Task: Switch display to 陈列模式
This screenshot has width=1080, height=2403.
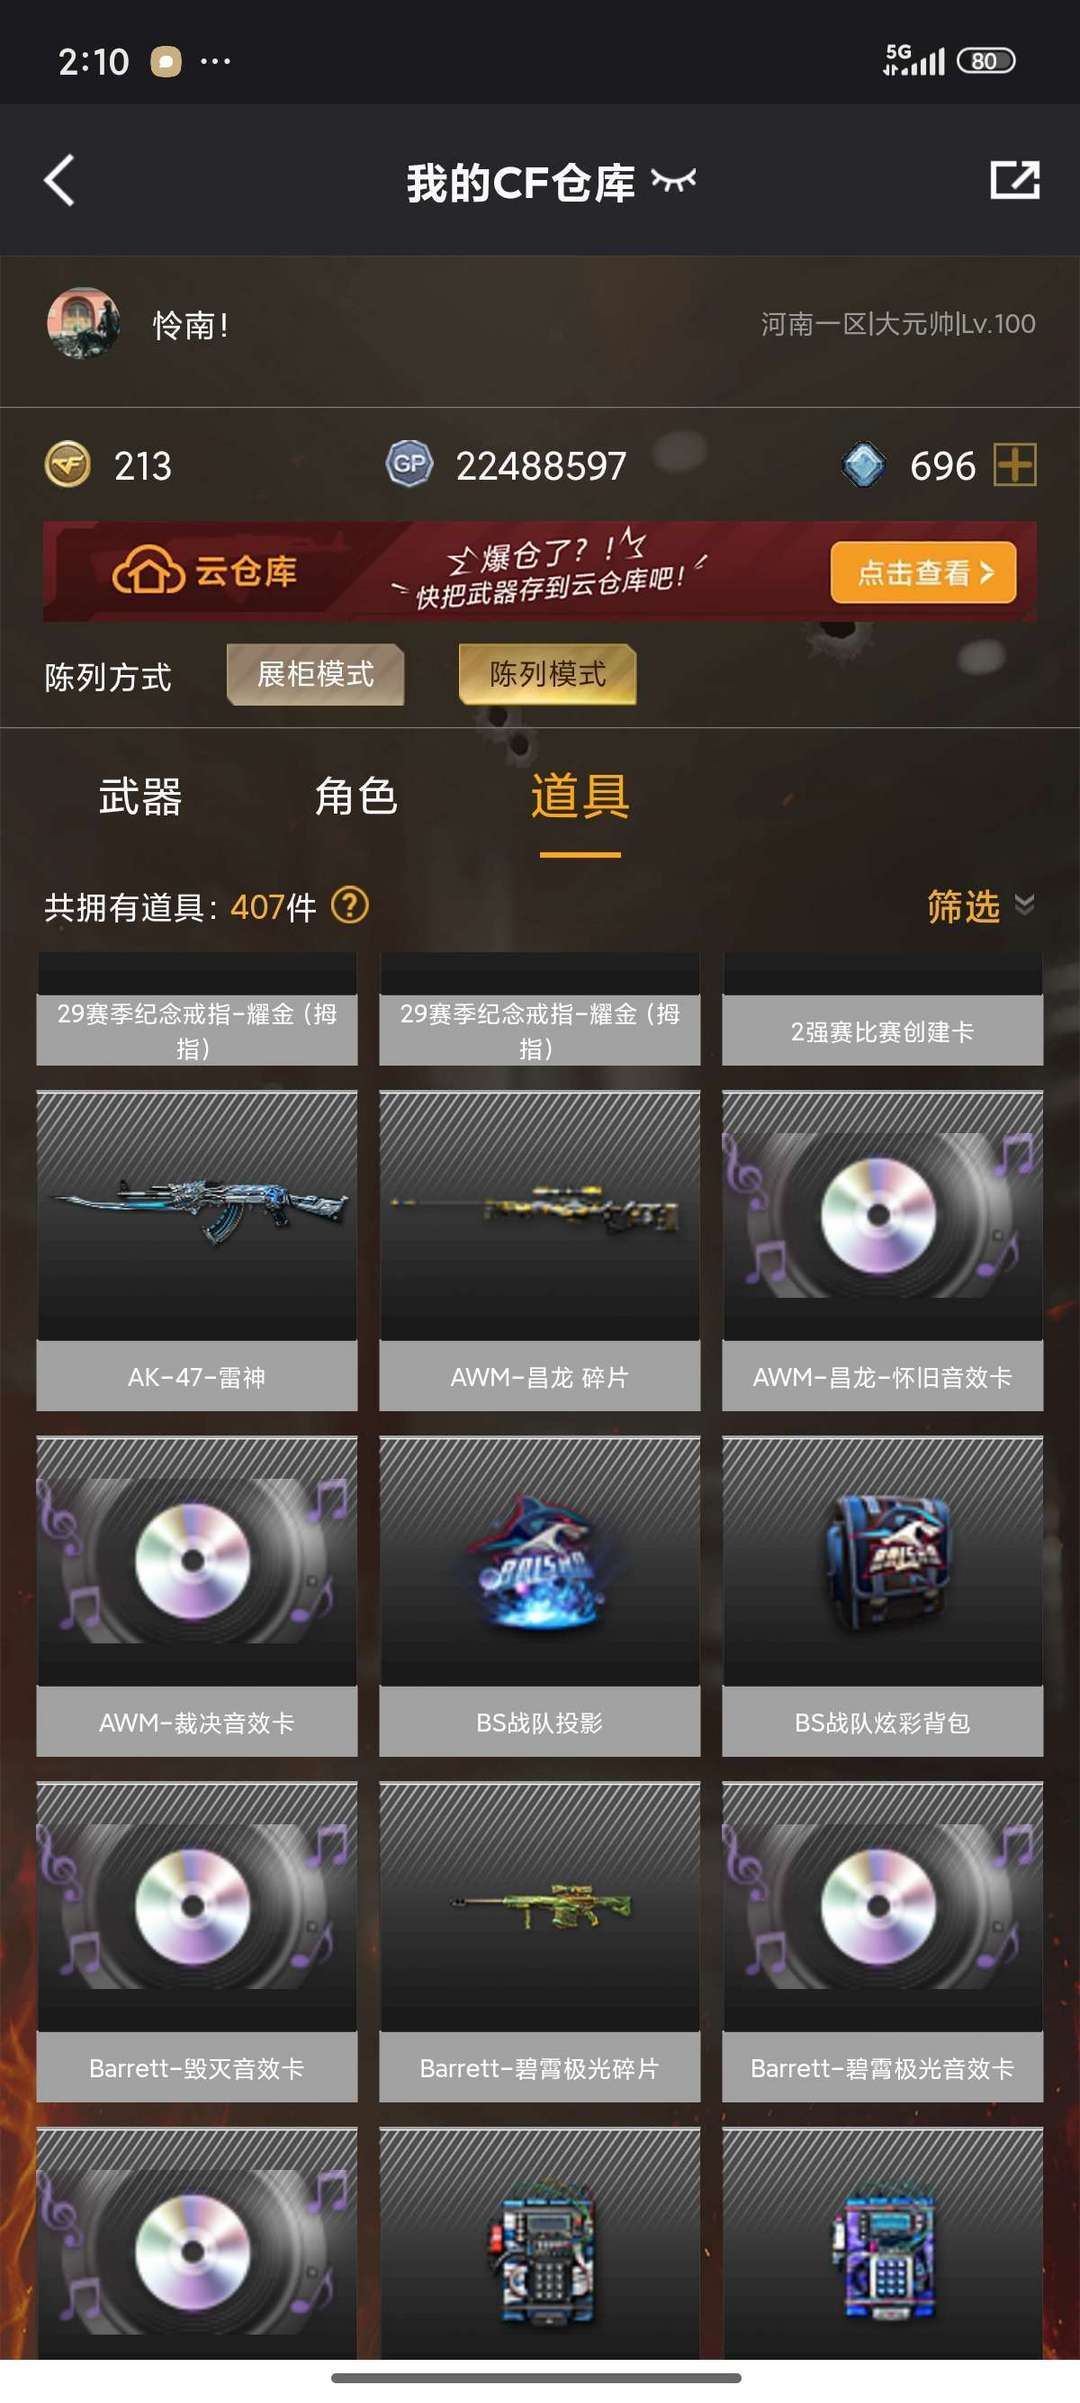Action: pyautogui.click(x=547, y=675)
